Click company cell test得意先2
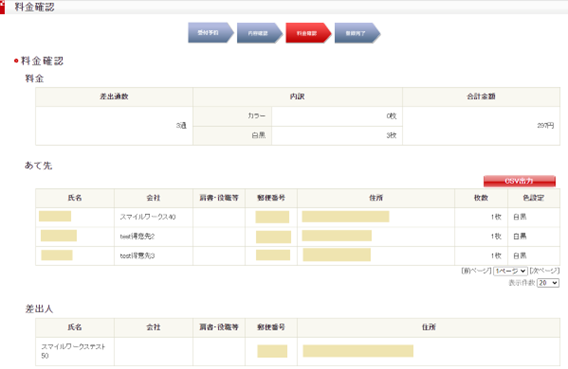This screenshot has height=369, width=568. (137, 236)
